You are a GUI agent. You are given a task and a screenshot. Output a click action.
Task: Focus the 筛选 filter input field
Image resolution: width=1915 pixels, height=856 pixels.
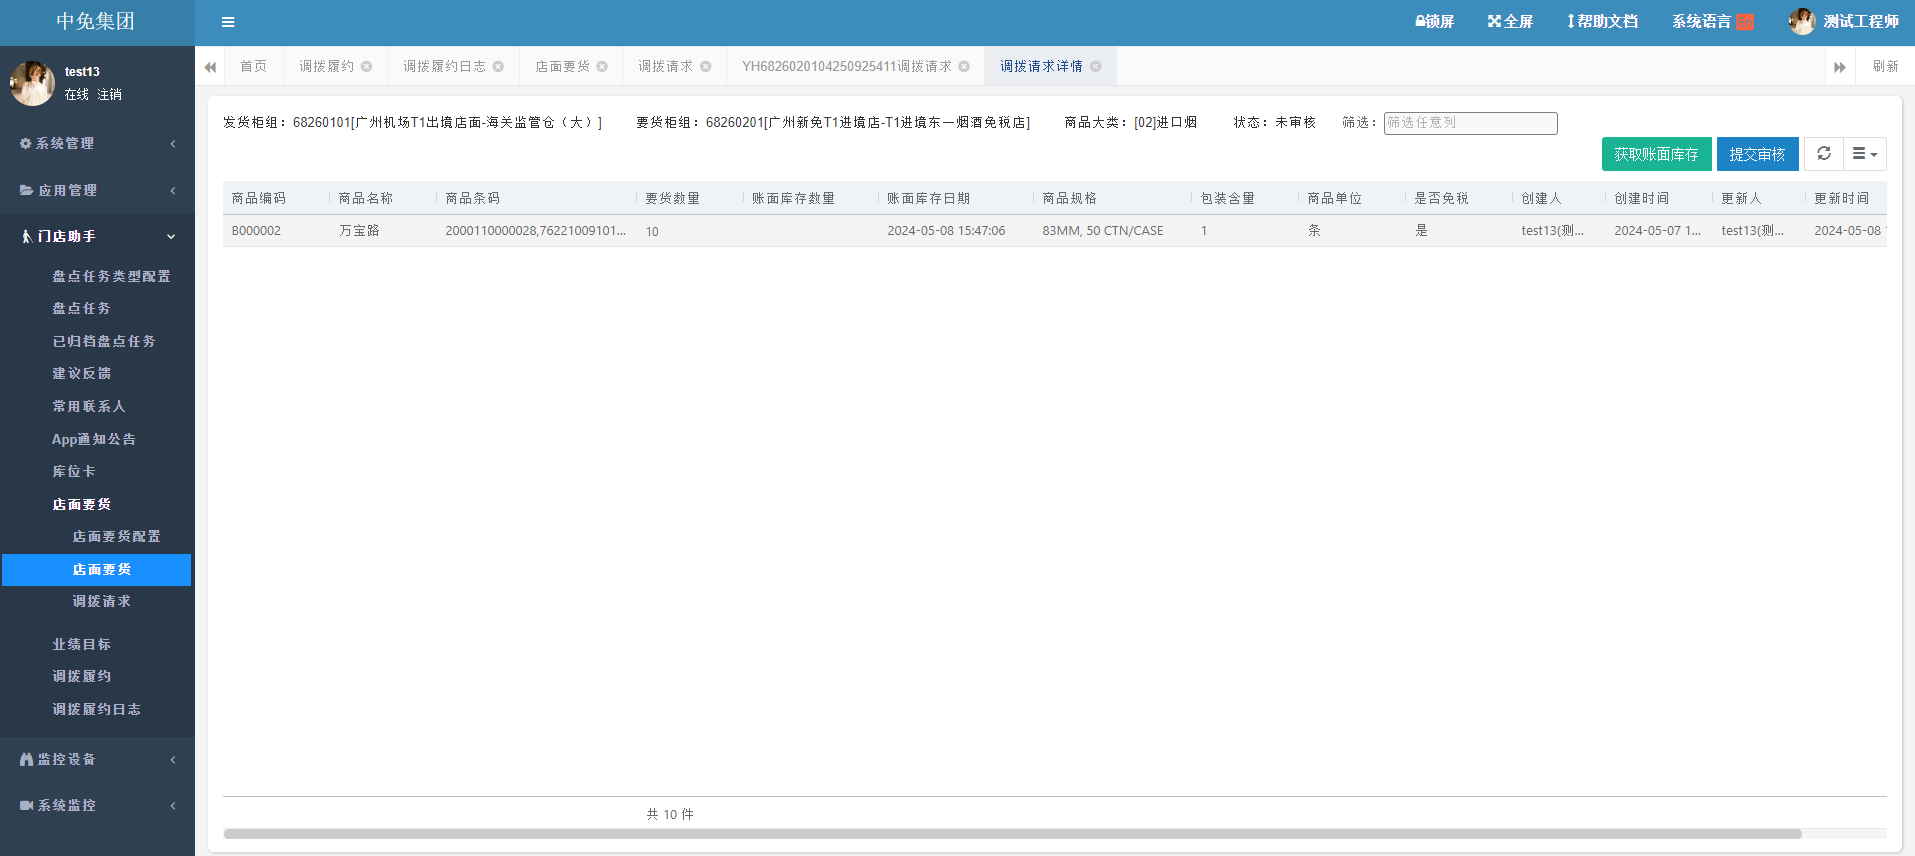click(x=1470, y=123)
